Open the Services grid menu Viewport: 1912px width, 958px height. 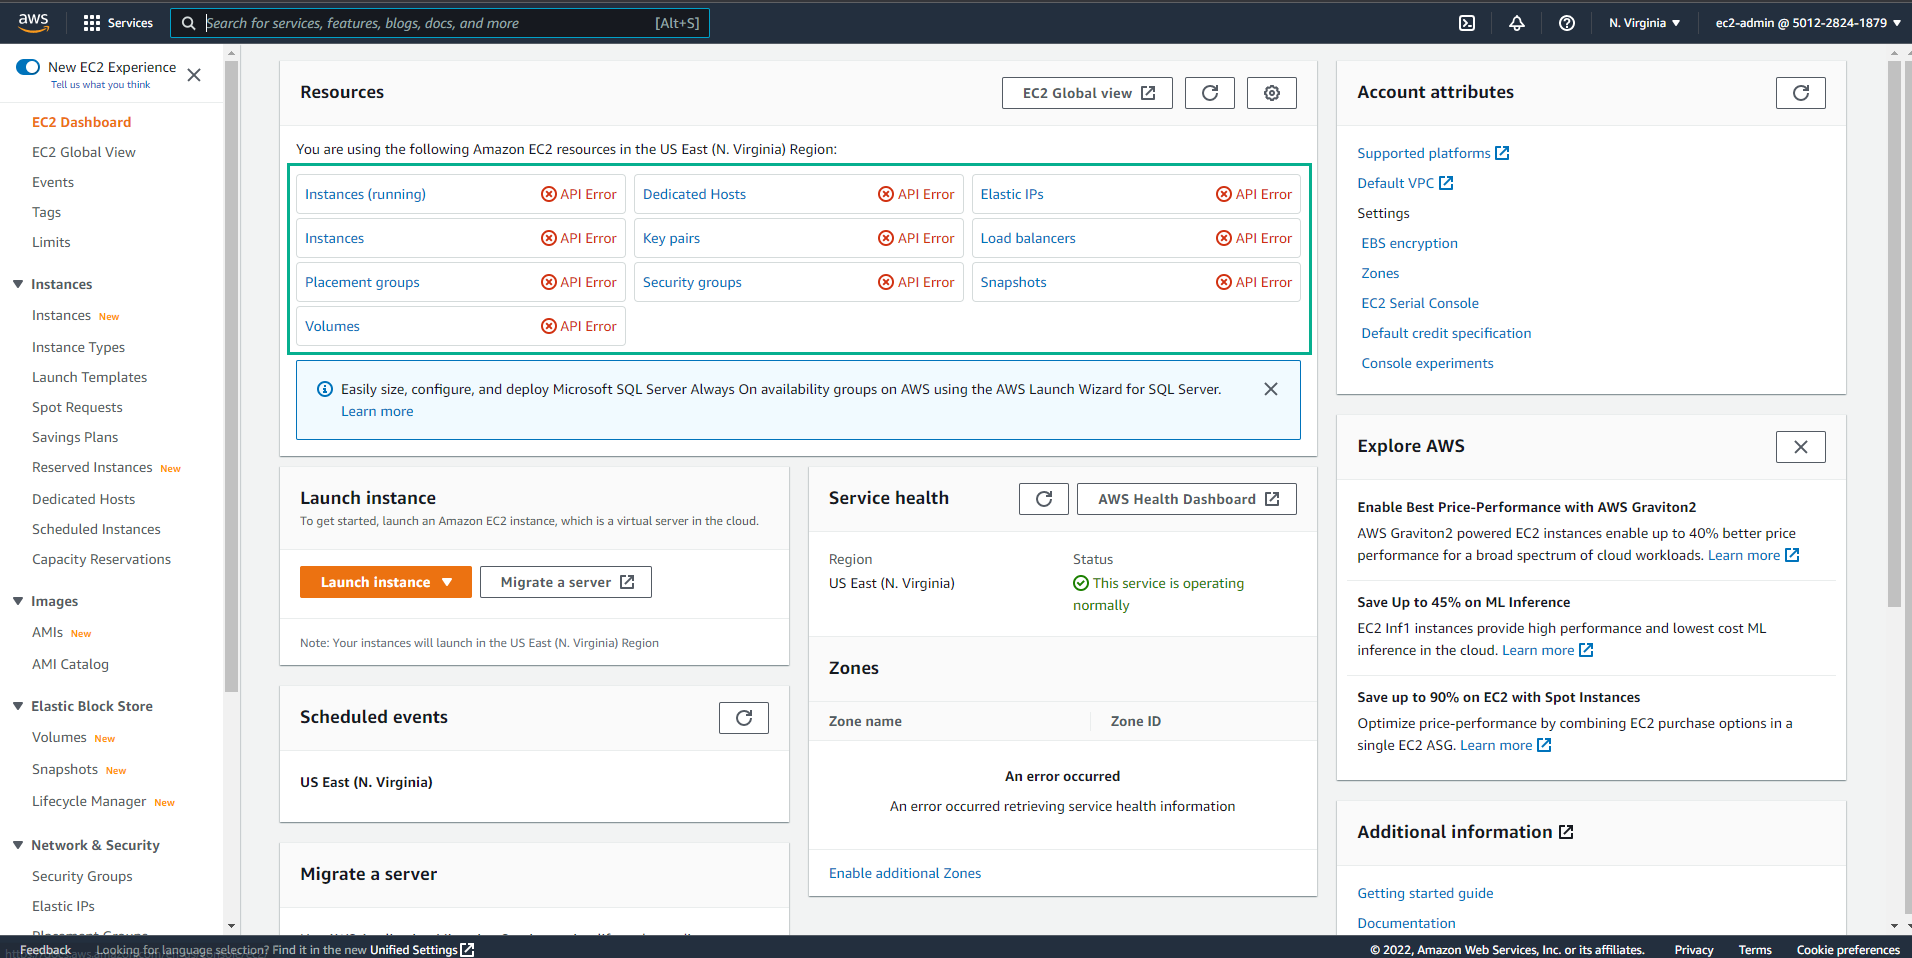[x=118, y=23]
